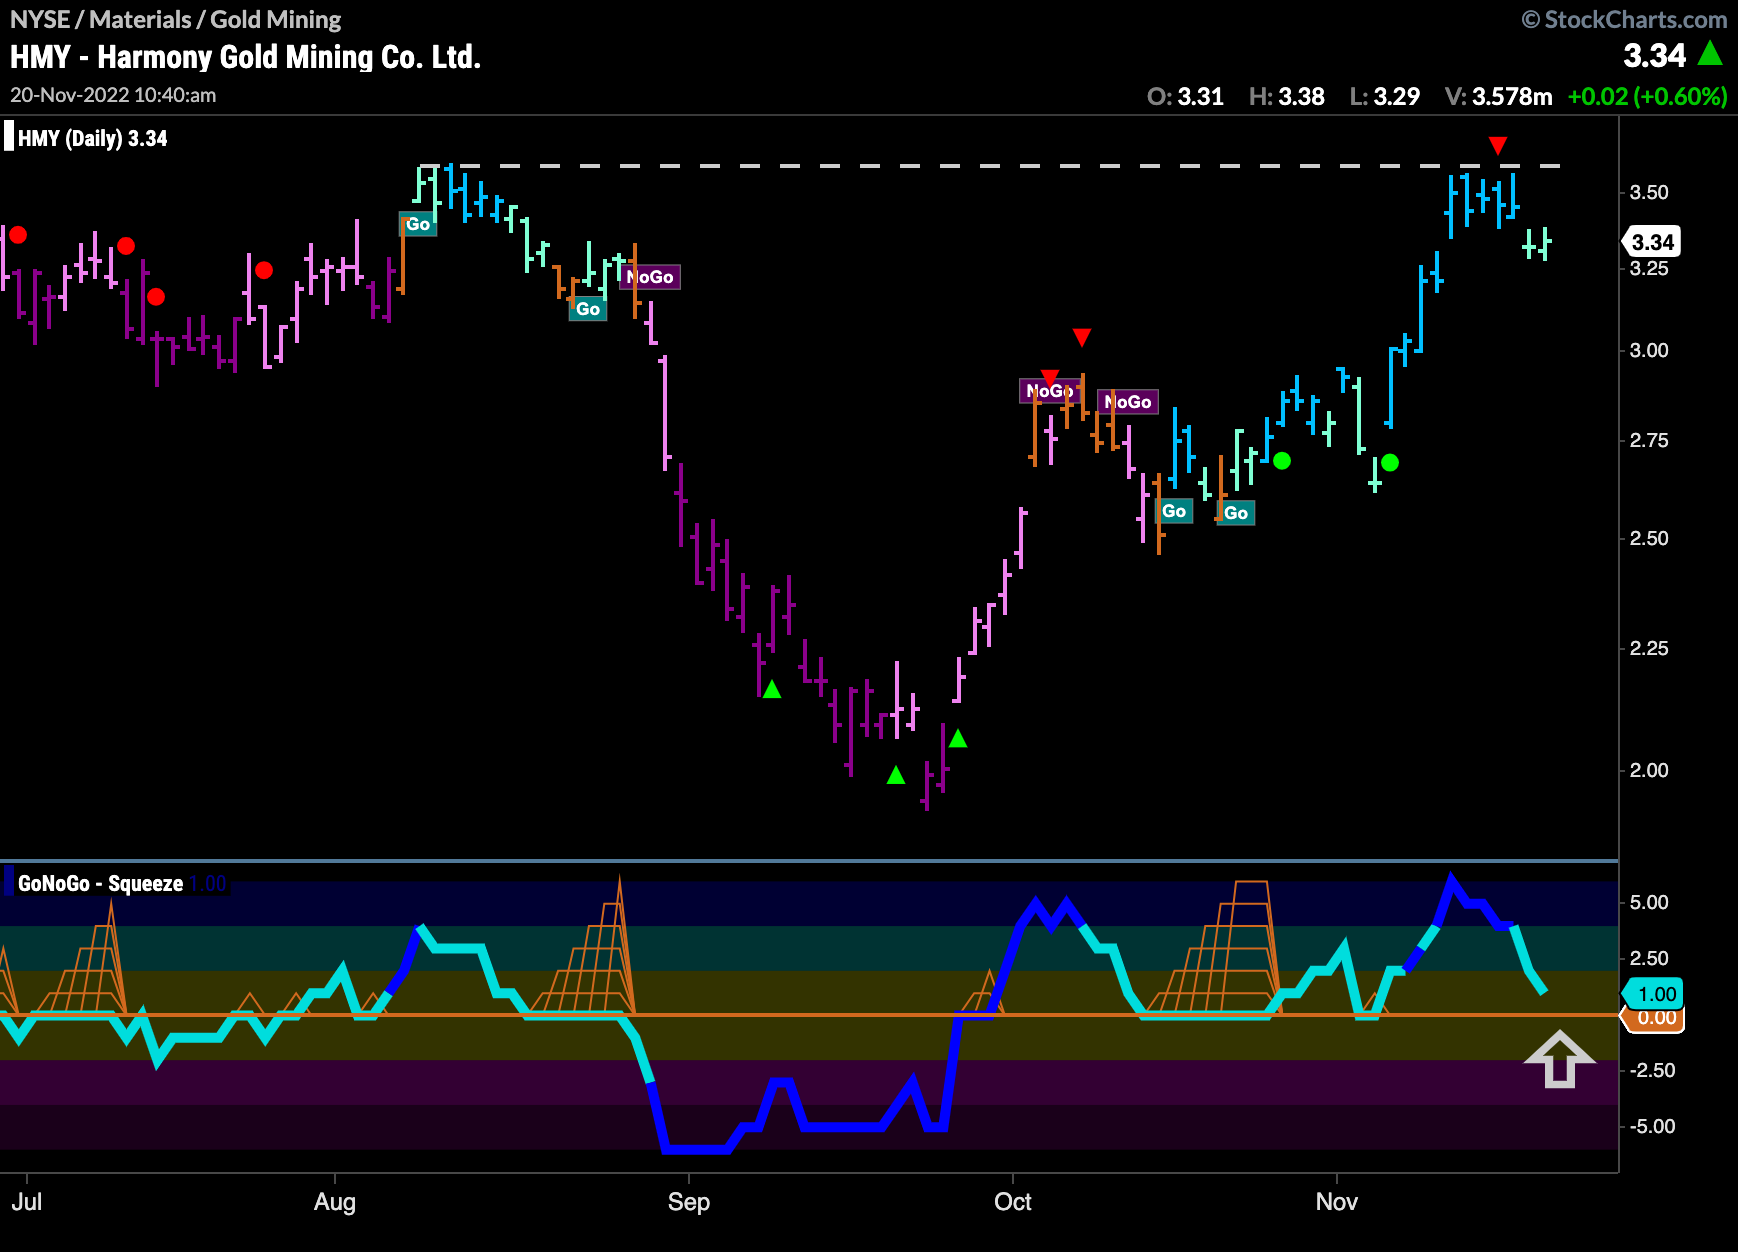This screenshot has width=1738, height=1252.
Task: Click the green up triangle just before the October rally
Action: [x=957, y=738]
